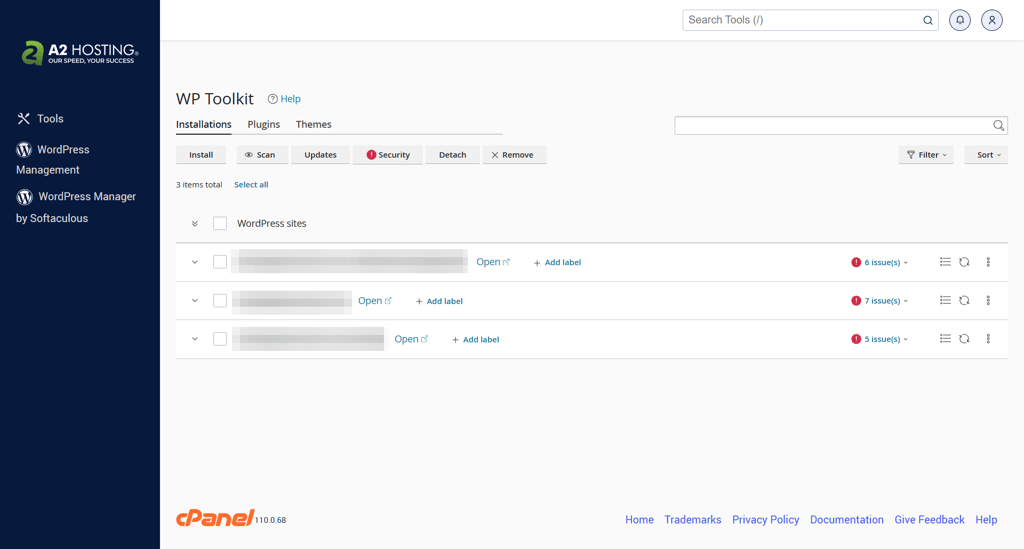
Task: Open the Sort dropdown
Action: point(986,155)
